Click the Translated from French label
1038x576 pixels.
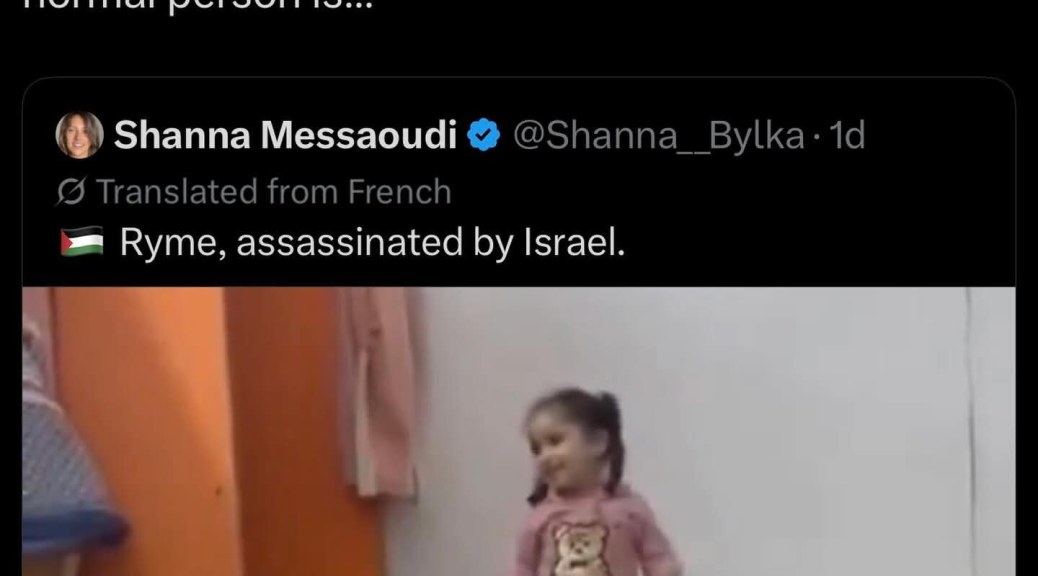coord(273,192)
